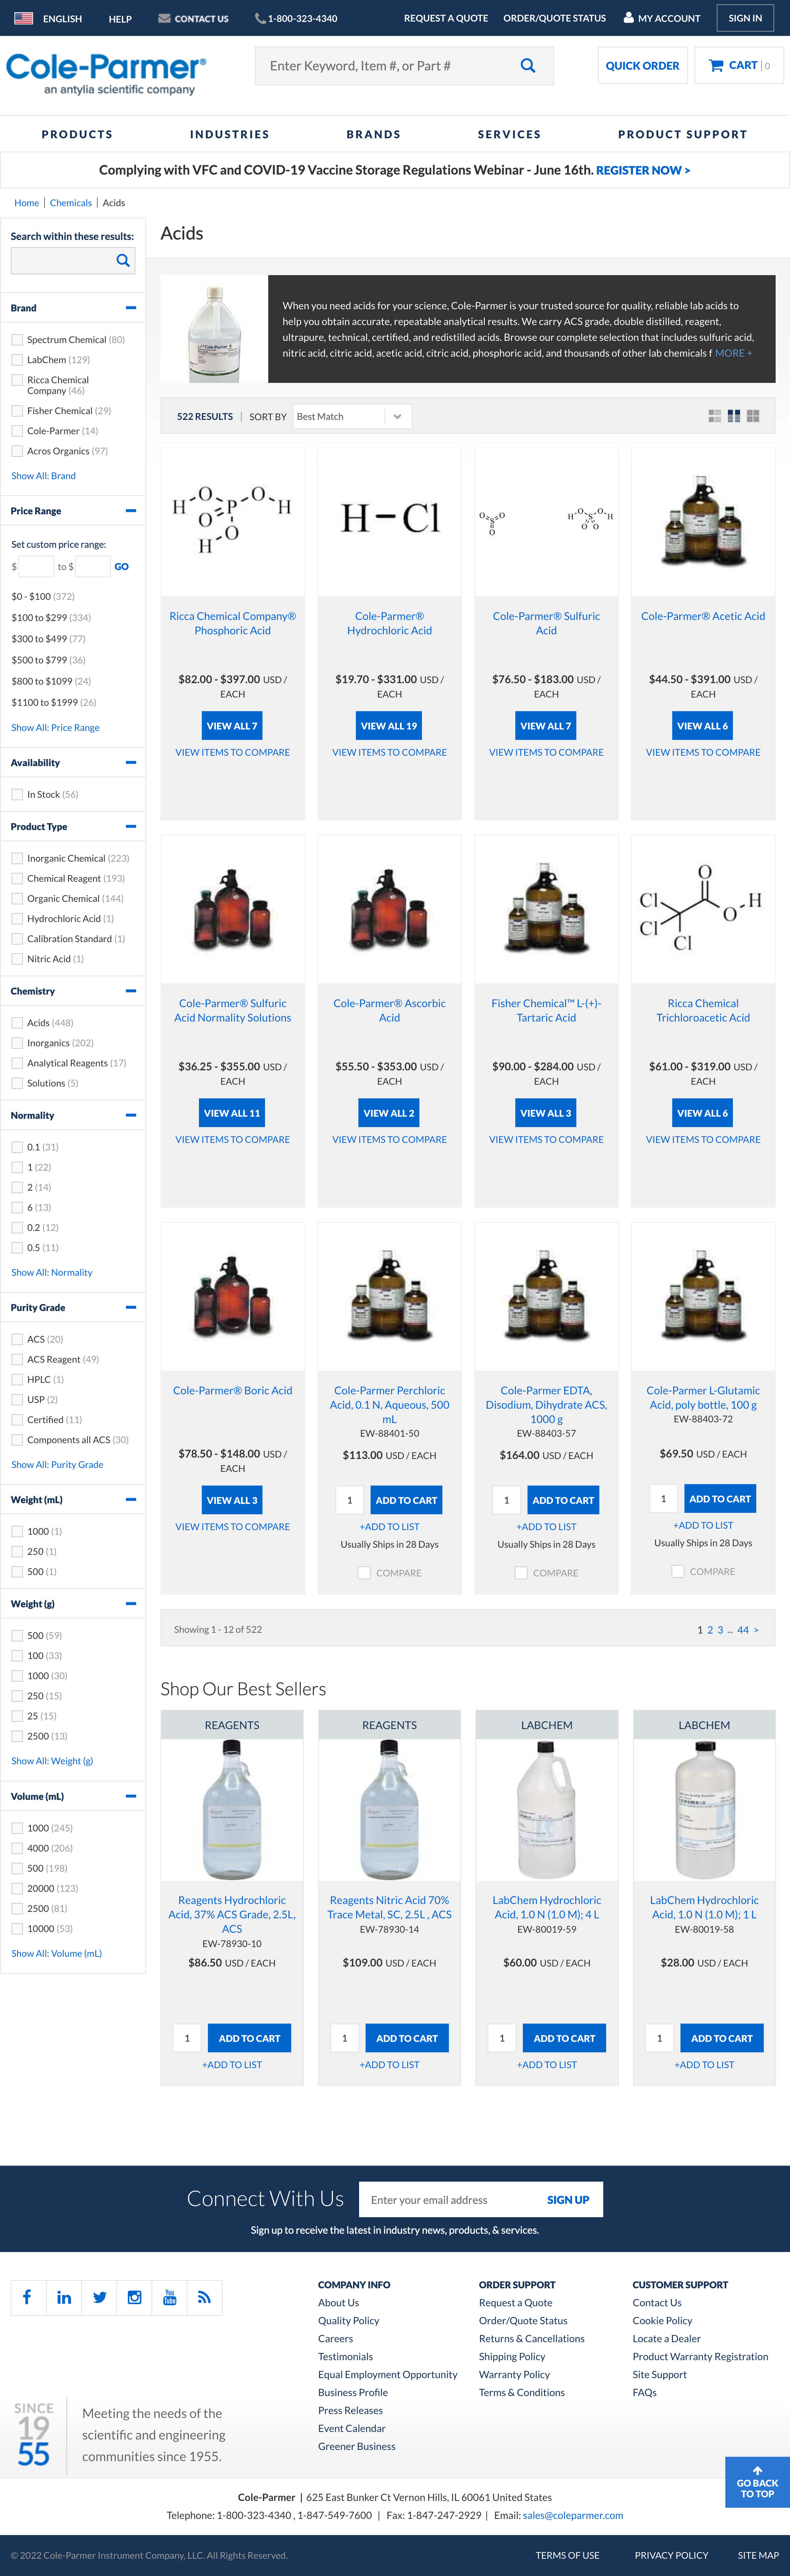Open the Facebook social icon
This screenshot has height=2576, width=790.
point(28,2297)
